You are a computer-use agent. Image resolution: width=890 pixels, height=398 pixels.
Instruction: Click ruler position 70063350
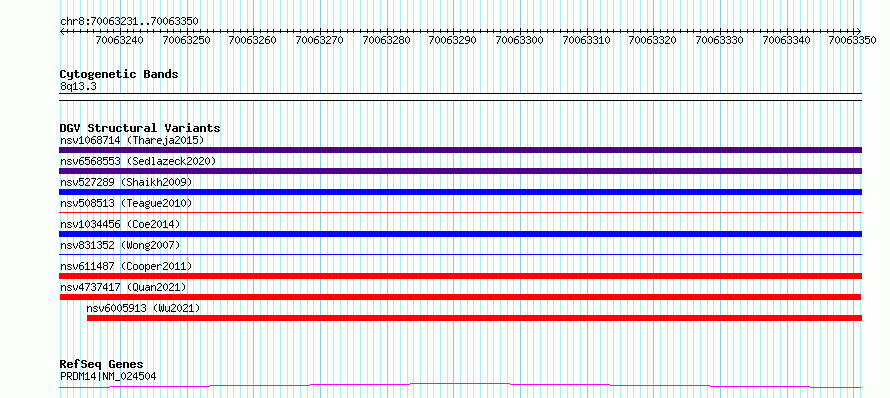pos(852,40)
